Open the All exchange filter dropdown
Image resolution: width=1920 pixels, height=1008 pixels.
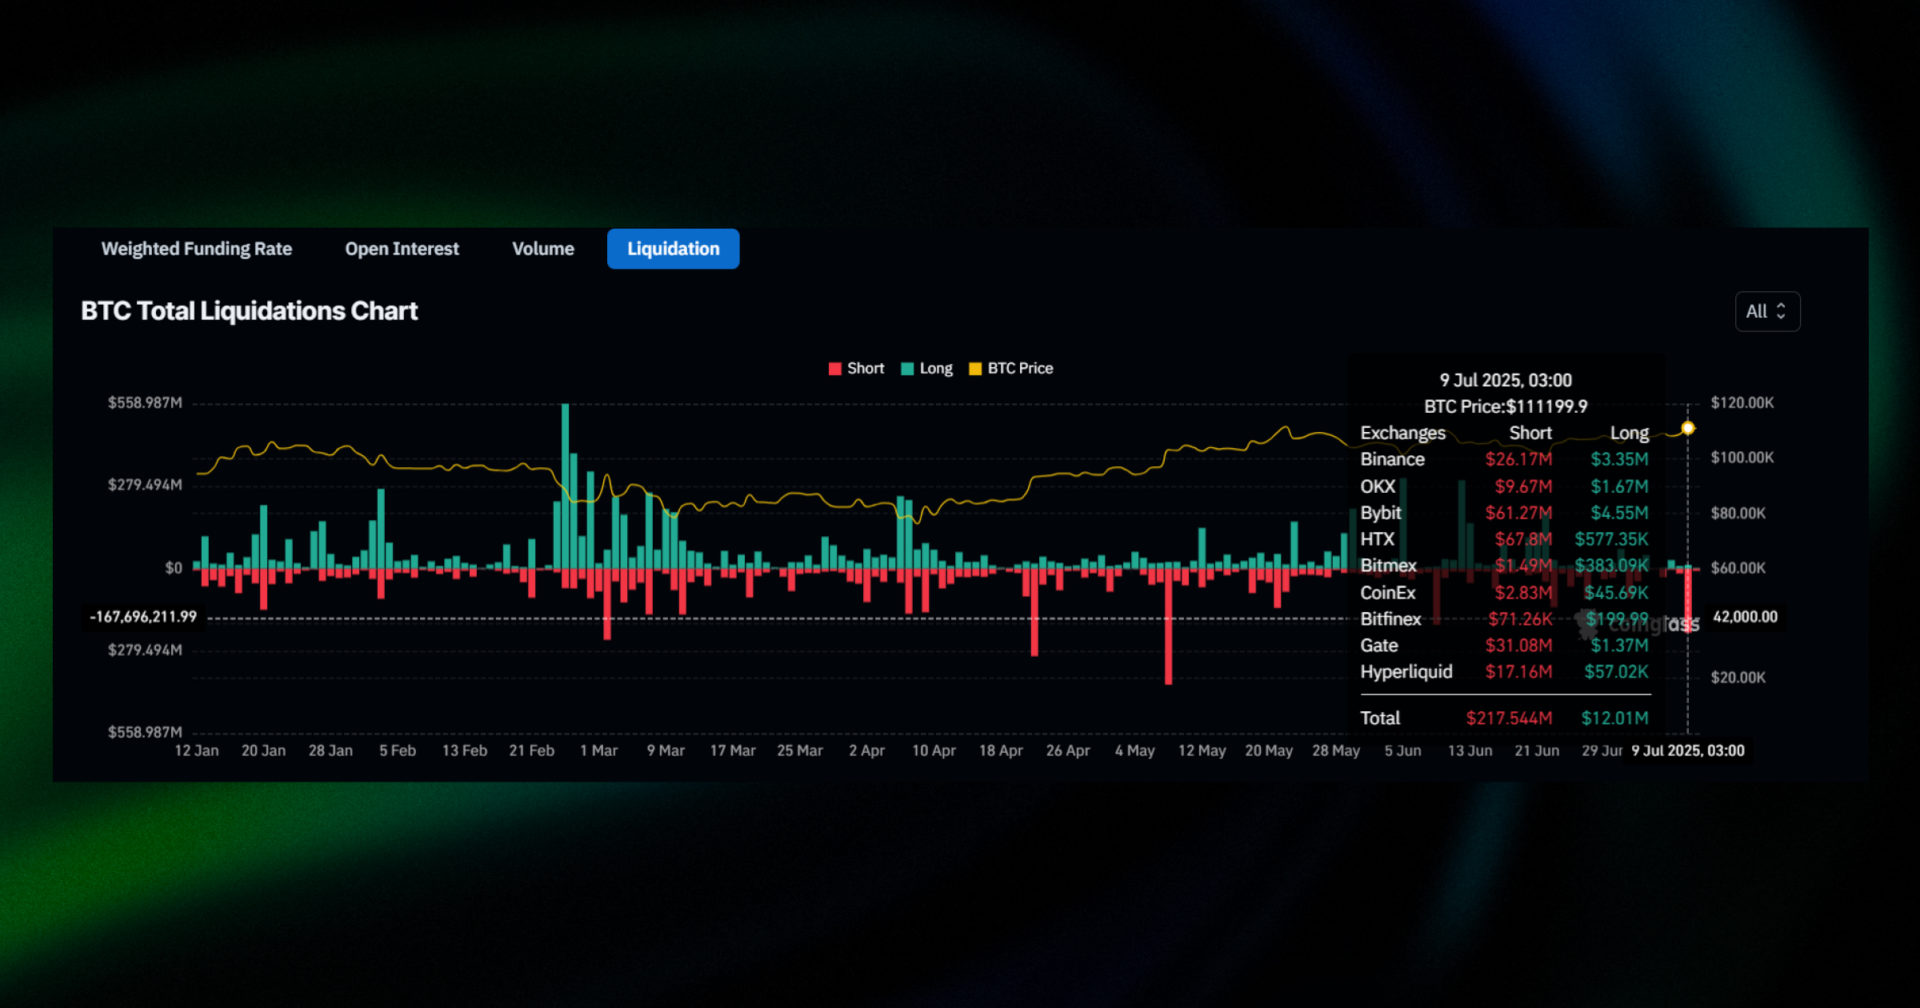pos(1767,311)
